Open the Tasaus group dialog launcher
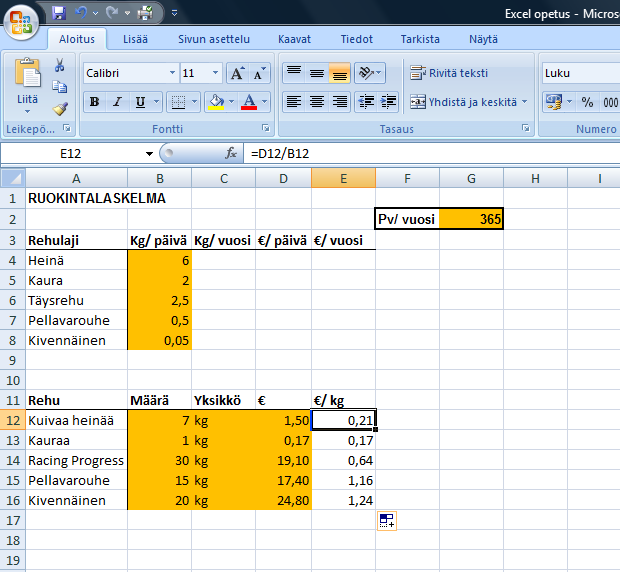 click(x=525, y=128)
